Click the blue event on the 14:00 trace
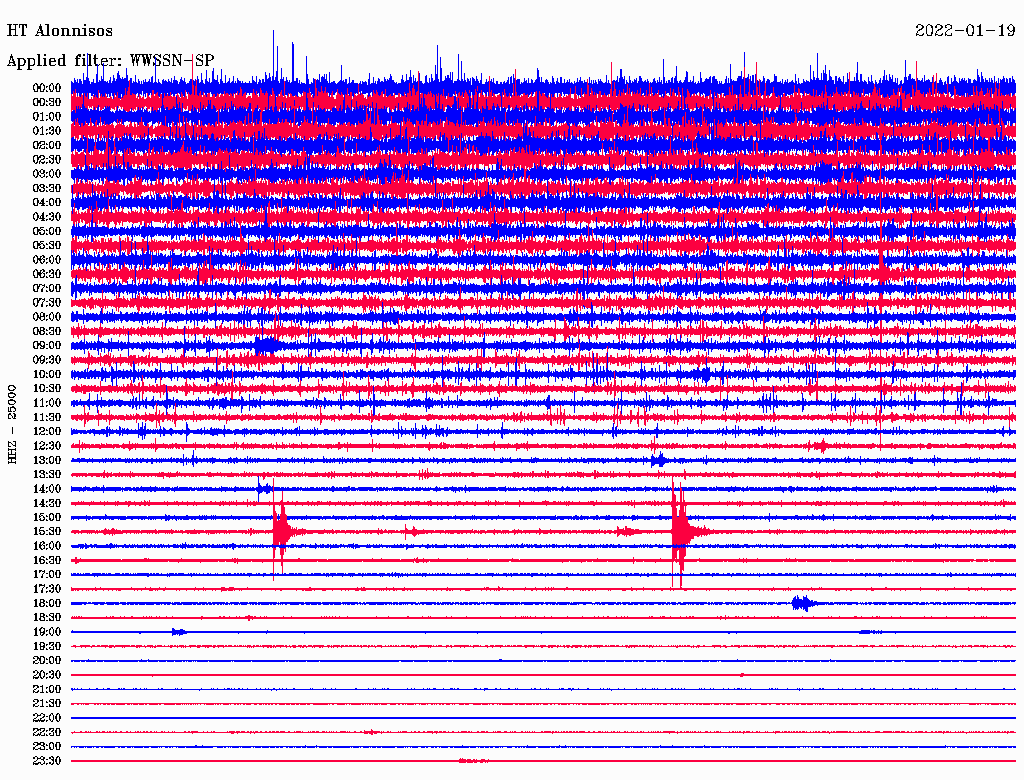The height and width of the screenshot is (780, 1024). [264, 489]
